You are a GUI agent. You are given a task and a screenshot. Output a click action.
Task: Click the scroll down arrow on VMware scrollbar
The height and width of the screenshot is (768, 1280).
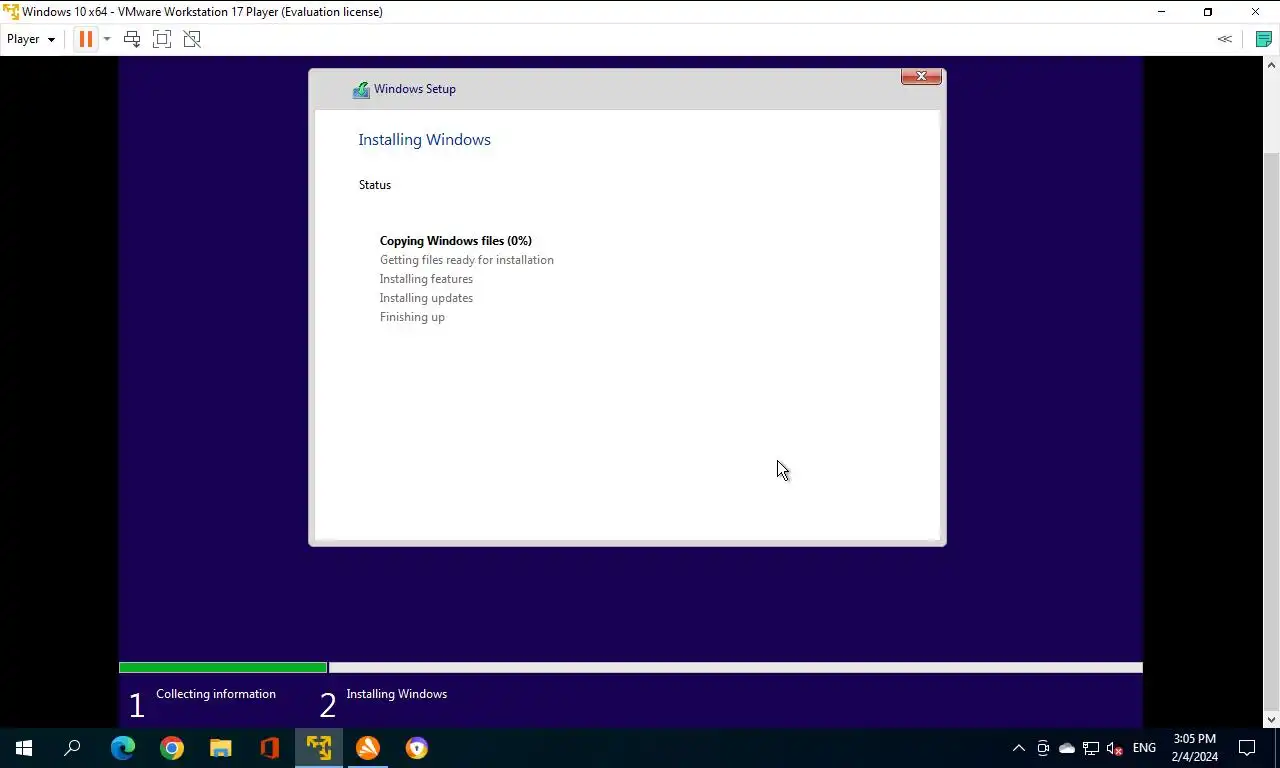click(x=1271, y=719)
